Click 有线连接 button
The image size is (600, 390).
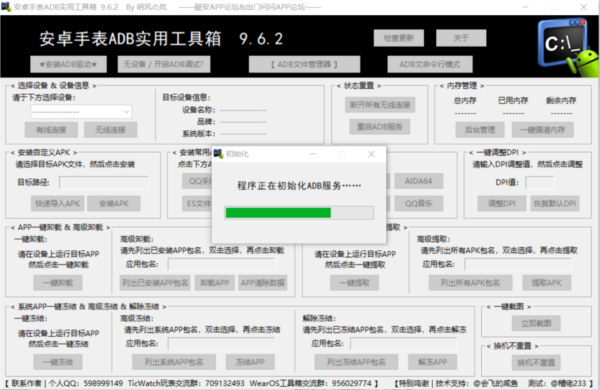tap(51, 130)
